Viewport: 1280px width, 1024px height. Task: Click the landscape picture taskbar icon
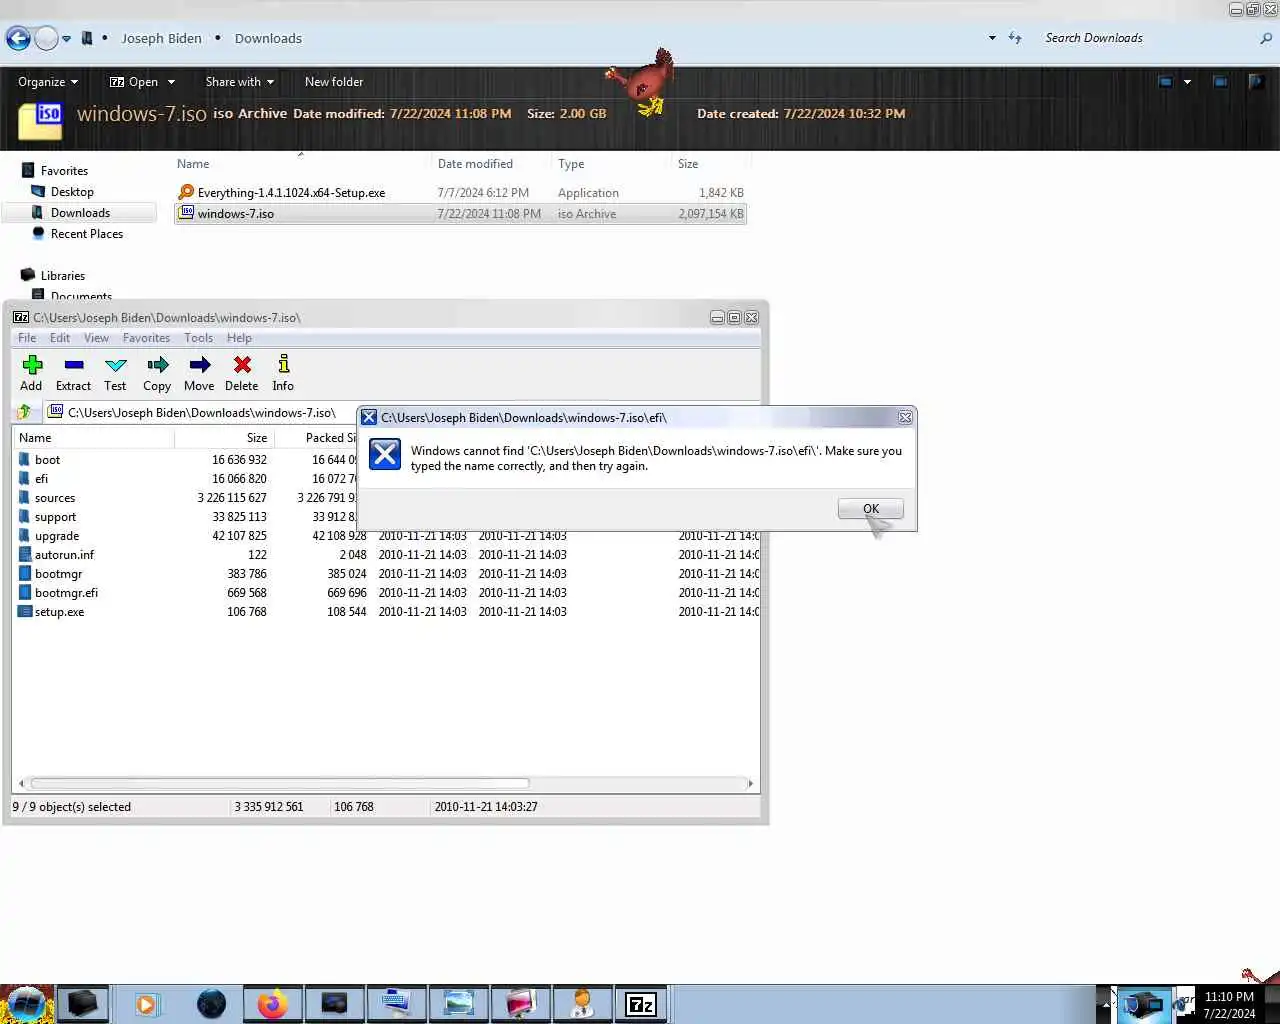coord(458,1004)
